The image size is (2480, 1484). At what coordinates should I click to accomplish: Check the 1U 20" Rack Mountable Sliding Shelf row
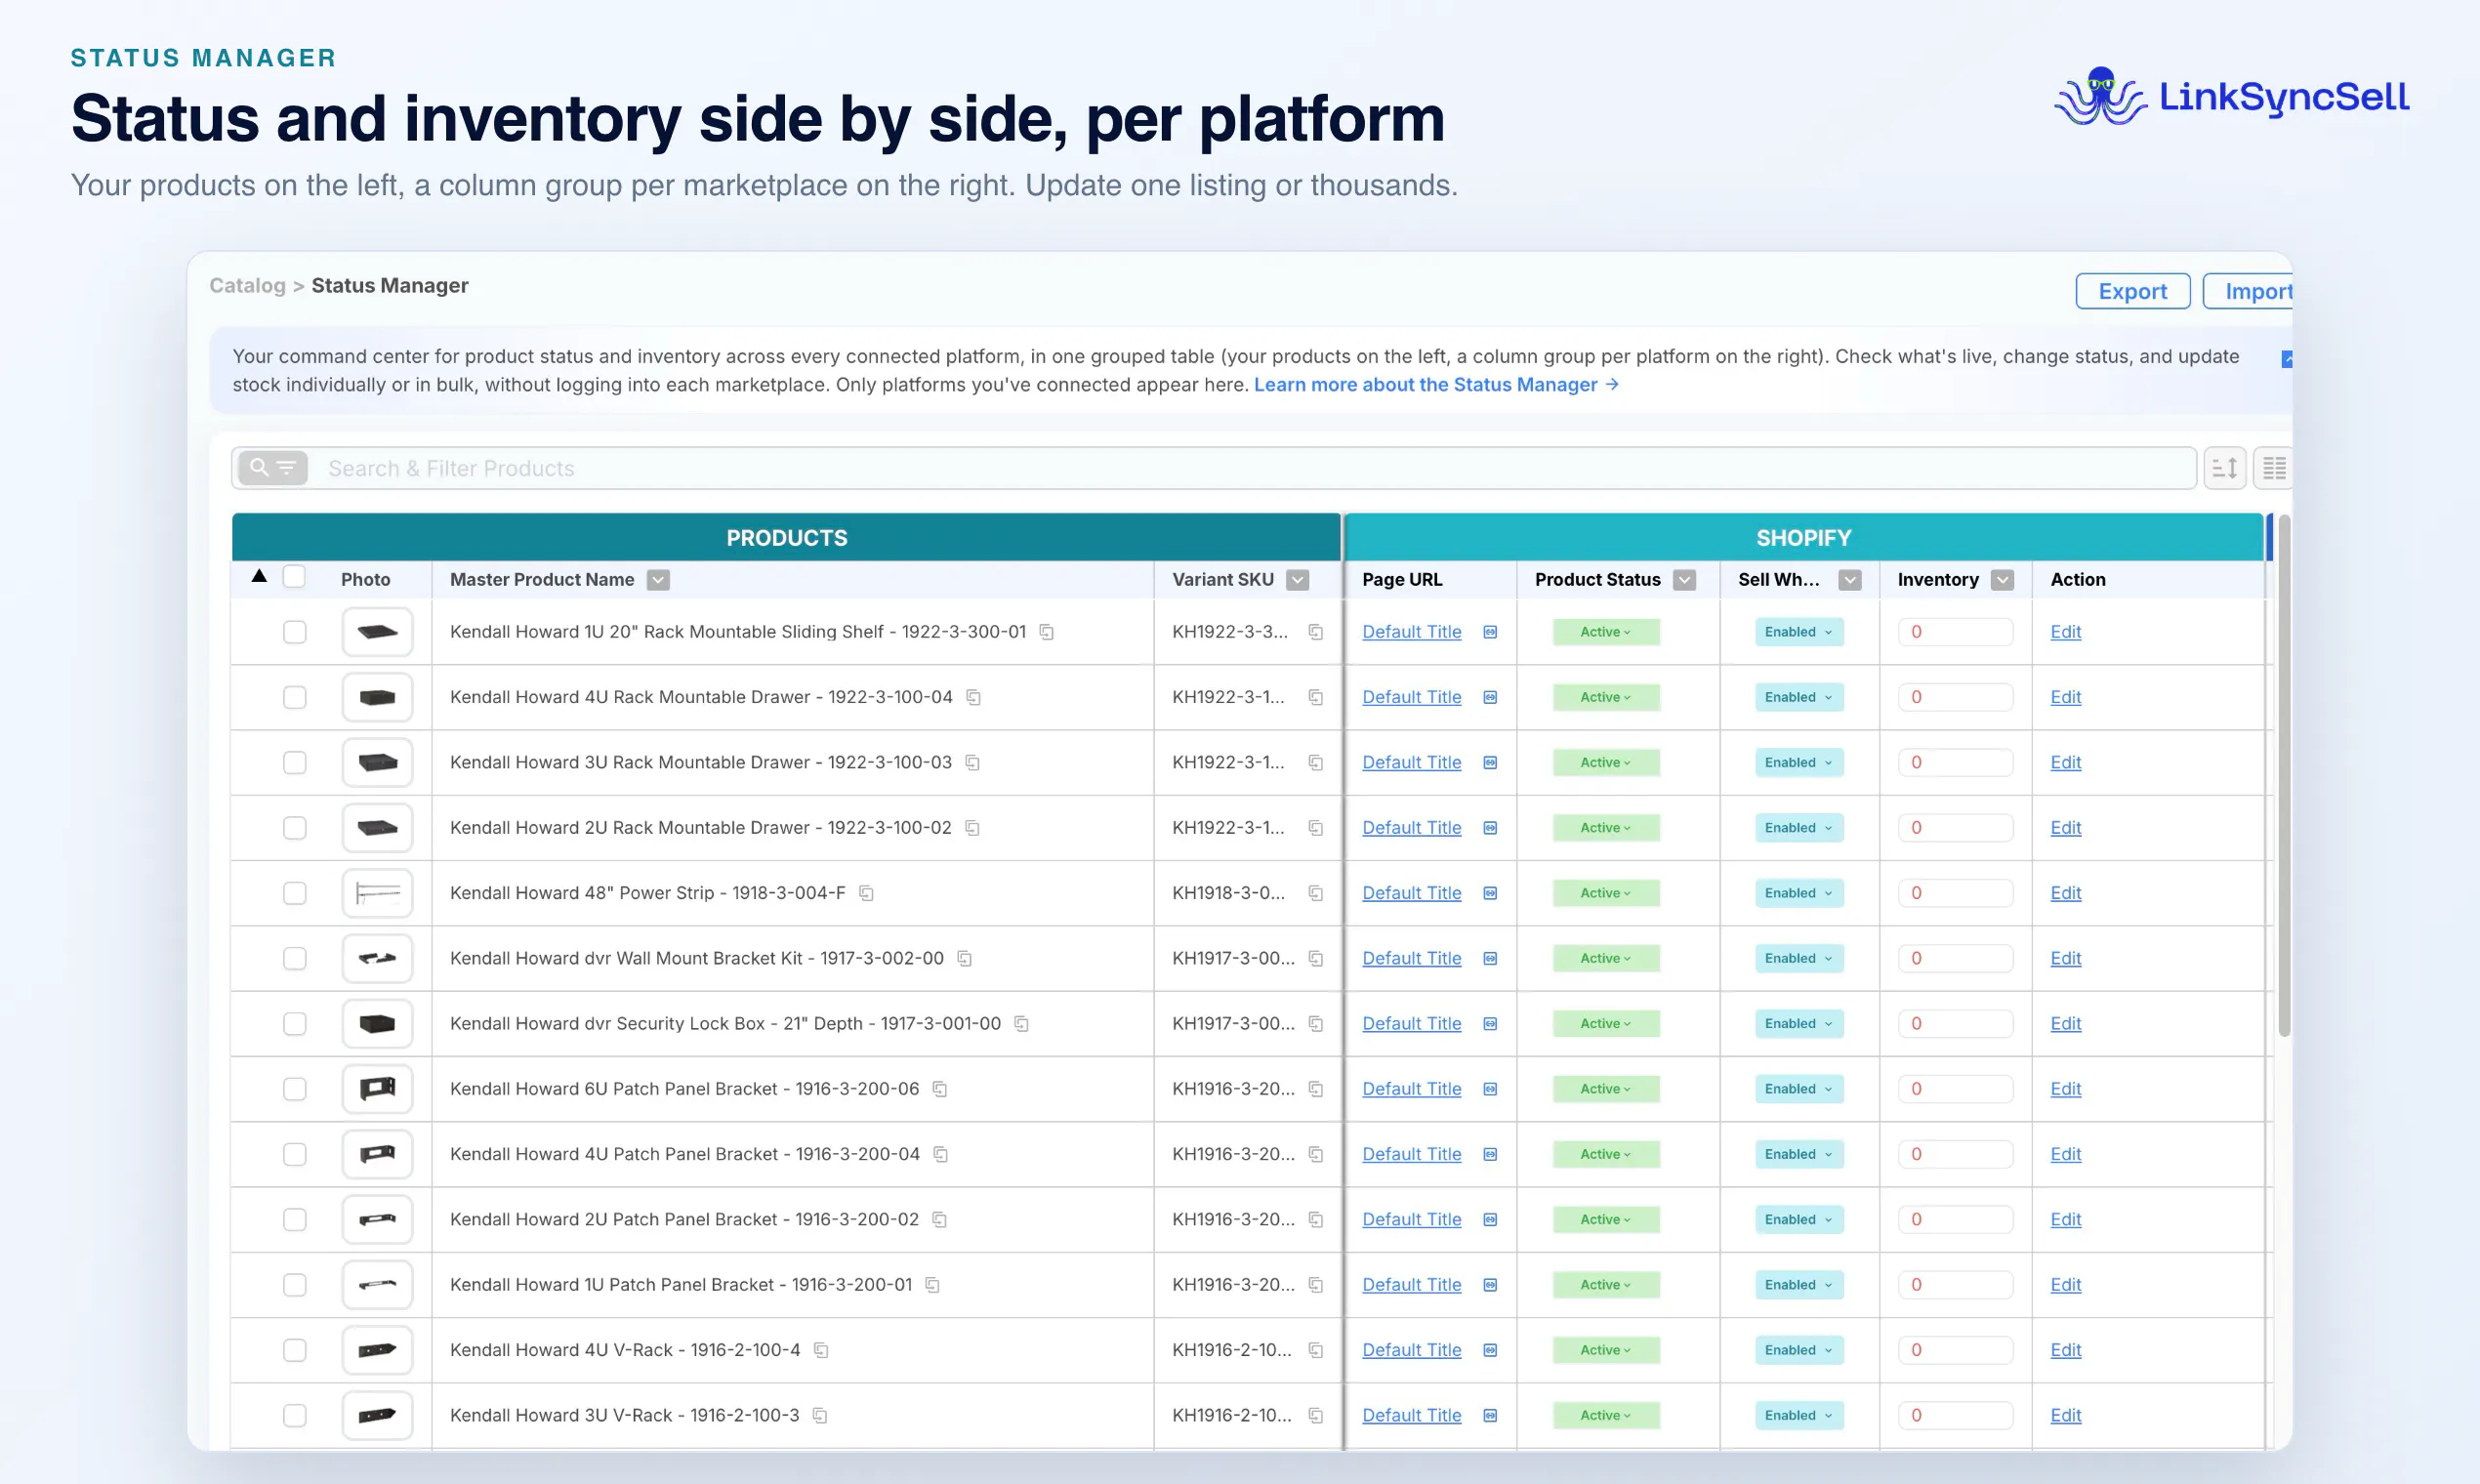(294, 632)
